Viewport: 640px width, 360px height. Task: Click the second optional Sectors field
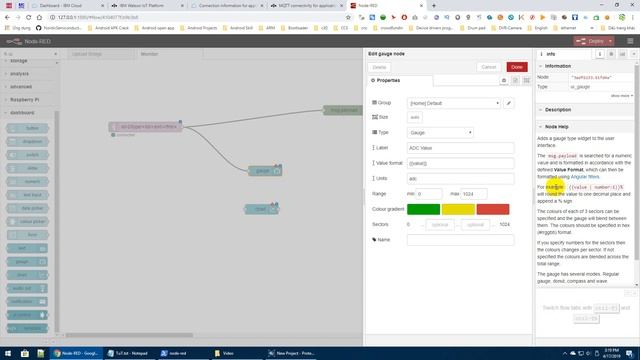coord(475,225)
